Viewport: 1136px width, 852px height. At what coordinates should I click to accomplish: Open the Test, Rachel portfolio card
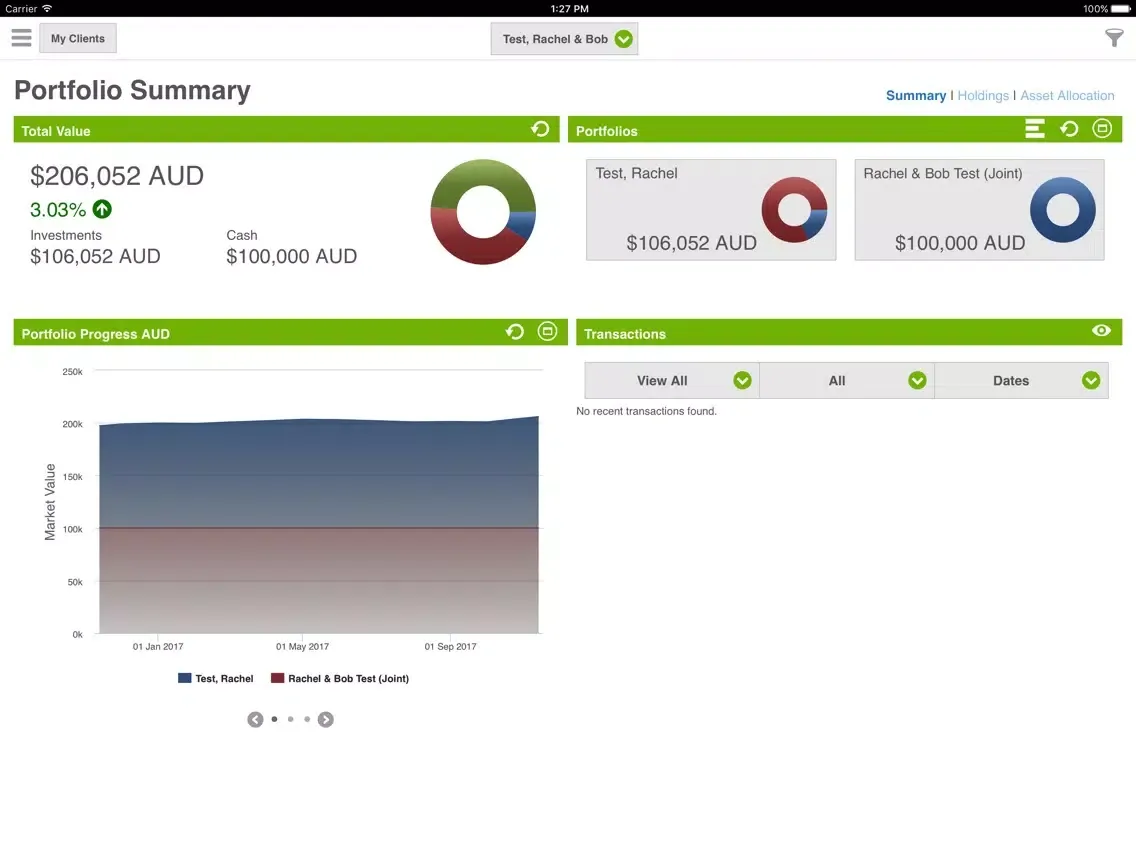[x=711, y=210]
